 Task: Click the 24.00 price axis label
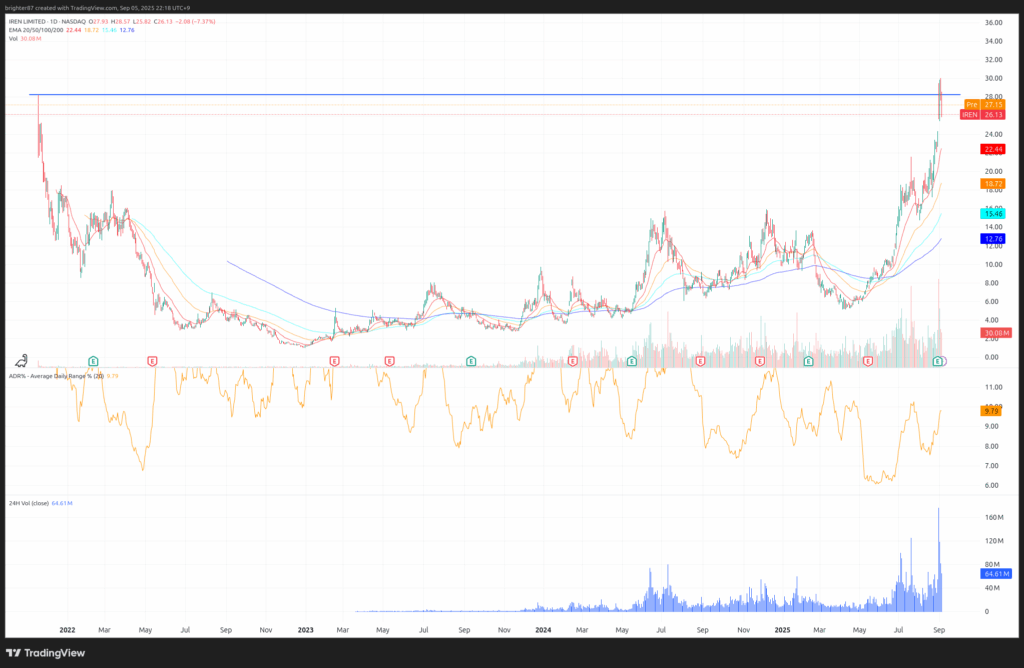click(993, 135)
